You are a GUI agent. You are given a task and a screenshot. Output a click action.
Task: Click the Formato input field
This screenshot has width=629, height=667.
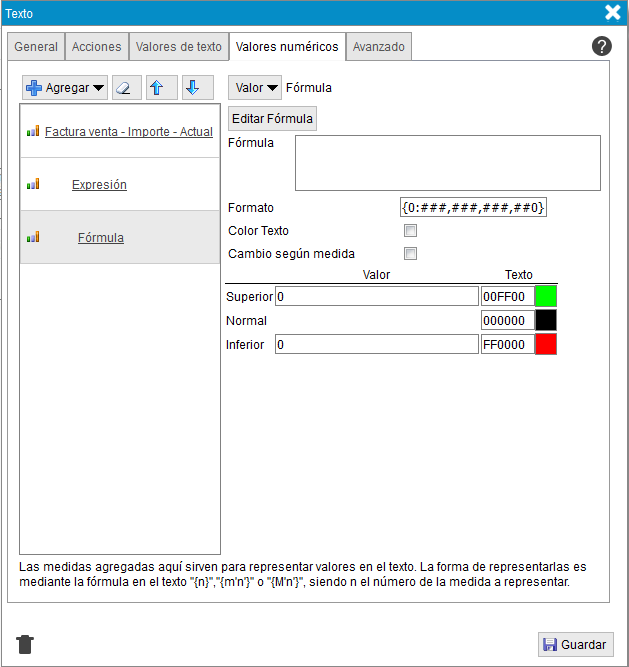coord(473,208)
